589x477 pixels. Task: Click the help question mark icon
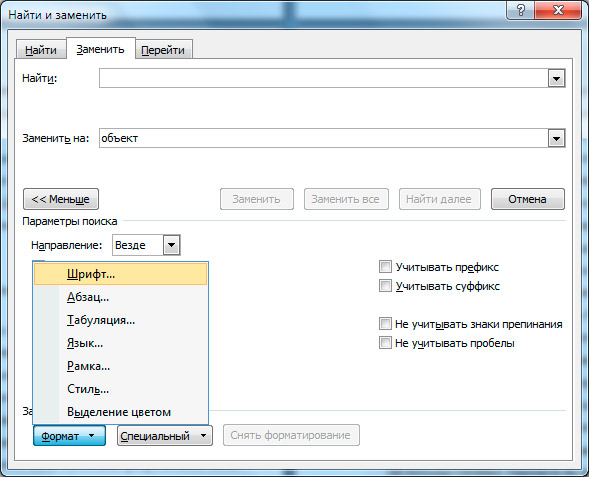(521, 10)
